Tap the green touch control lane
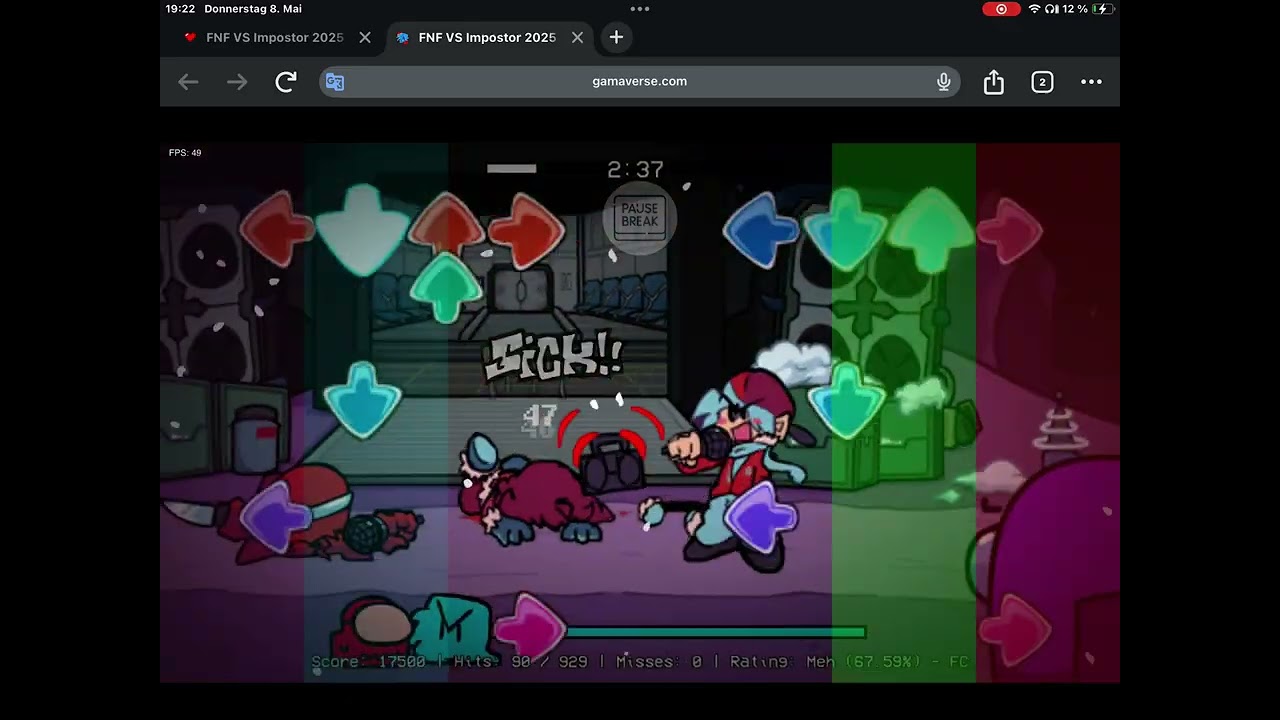This screenshot has height=720, width=1280. [904, 412]
